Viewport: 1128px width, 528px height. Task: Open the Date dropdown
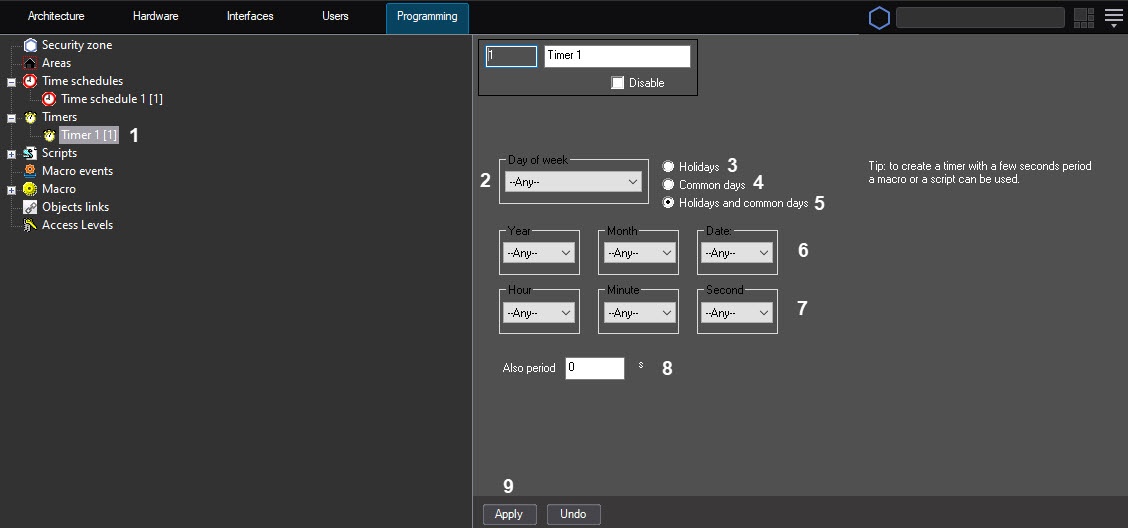[737, 253]
